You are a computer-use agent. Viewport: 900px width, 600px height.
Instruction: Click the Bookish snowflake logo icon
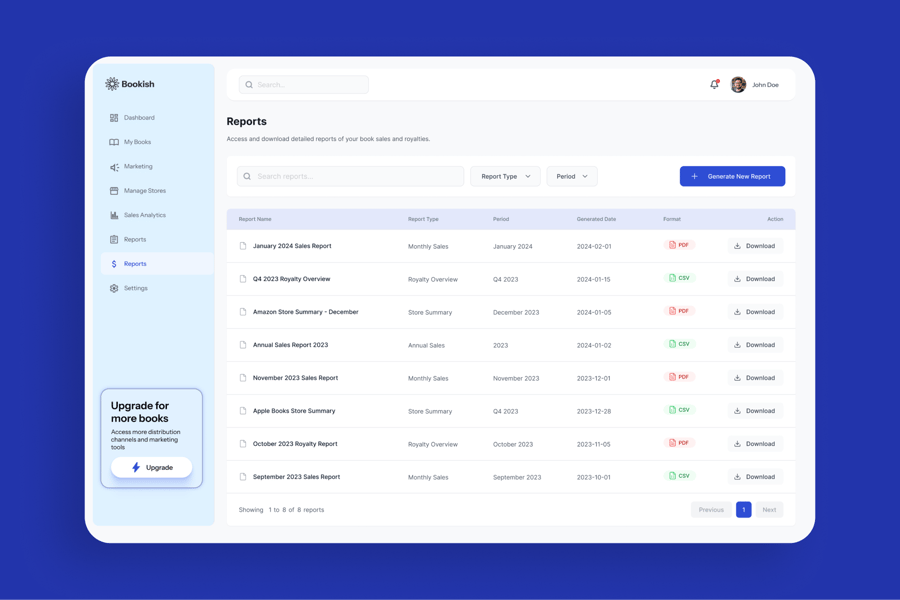[112, 84]
